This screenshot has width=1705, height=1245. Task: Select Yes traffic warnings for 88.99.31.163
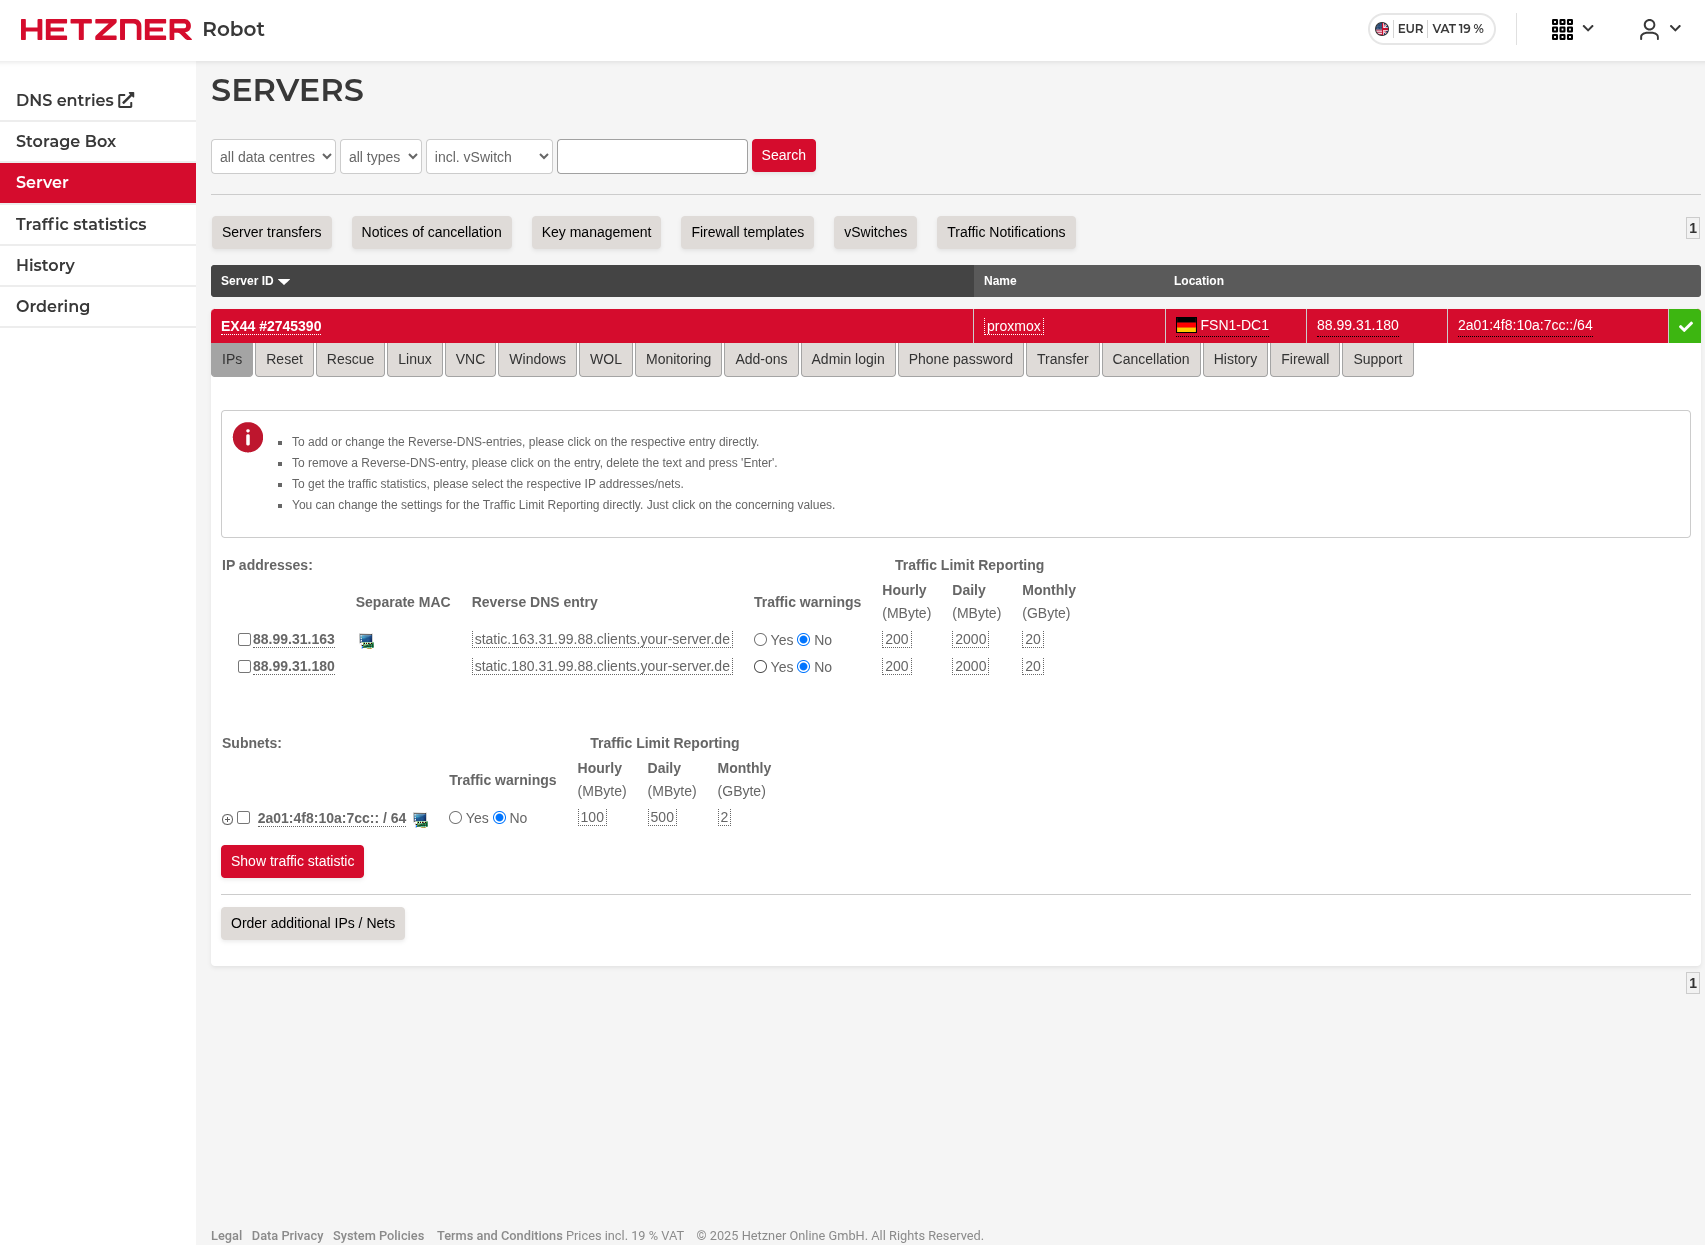(x=761, y=640)
